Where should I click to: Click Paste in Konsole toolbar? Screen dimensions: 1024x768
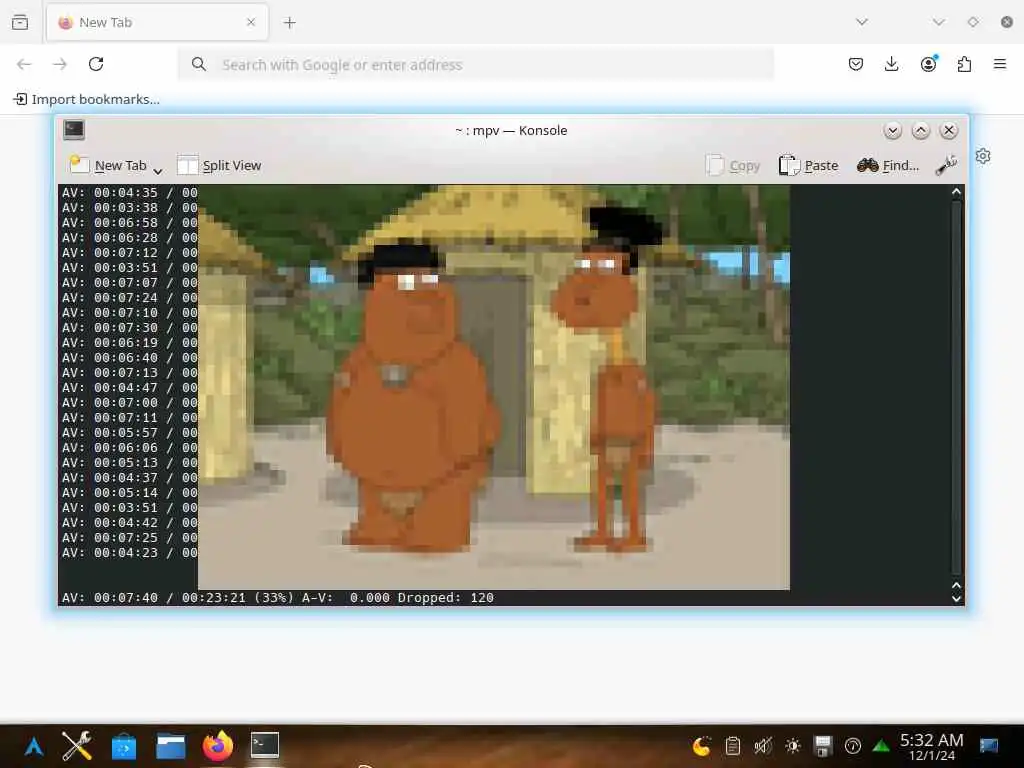[x=808, y=165]
